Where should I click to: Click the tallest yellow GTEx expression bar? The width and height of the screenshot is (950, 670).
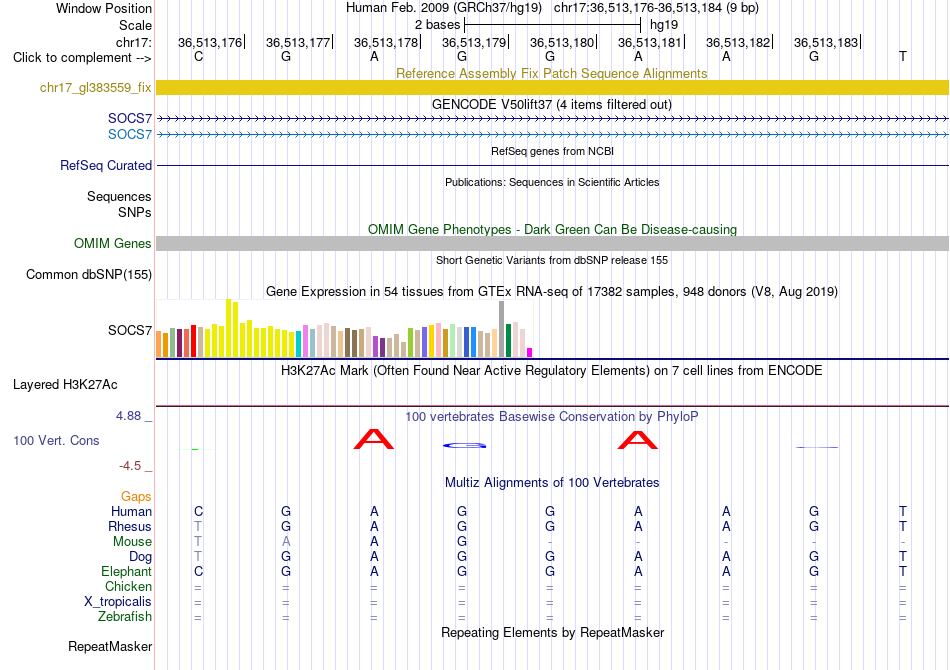[x=228, y=328]
